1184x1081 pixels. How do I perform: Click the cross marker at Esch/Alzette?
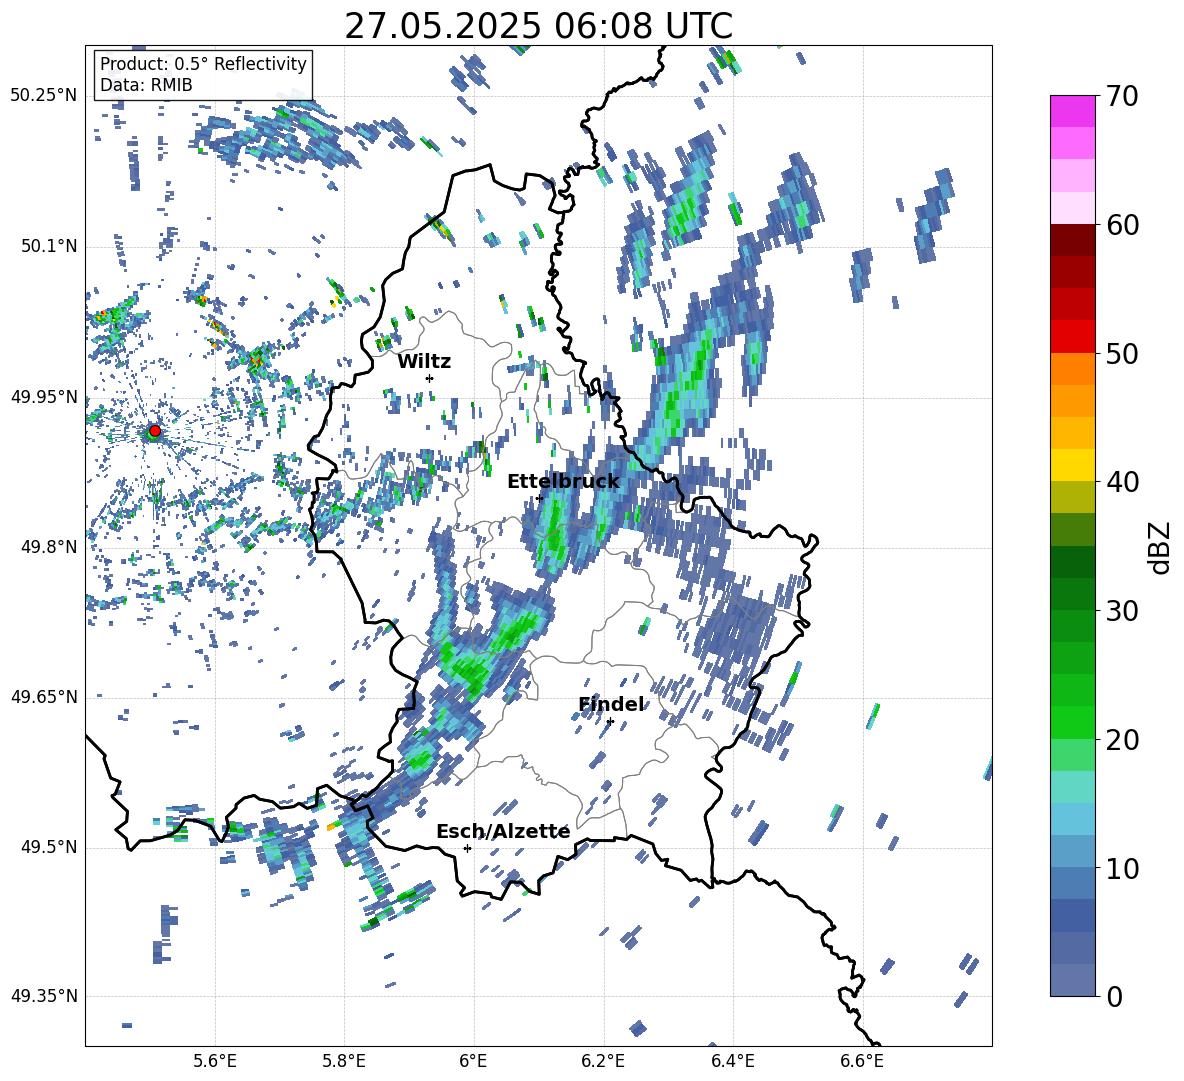point(467,848)
